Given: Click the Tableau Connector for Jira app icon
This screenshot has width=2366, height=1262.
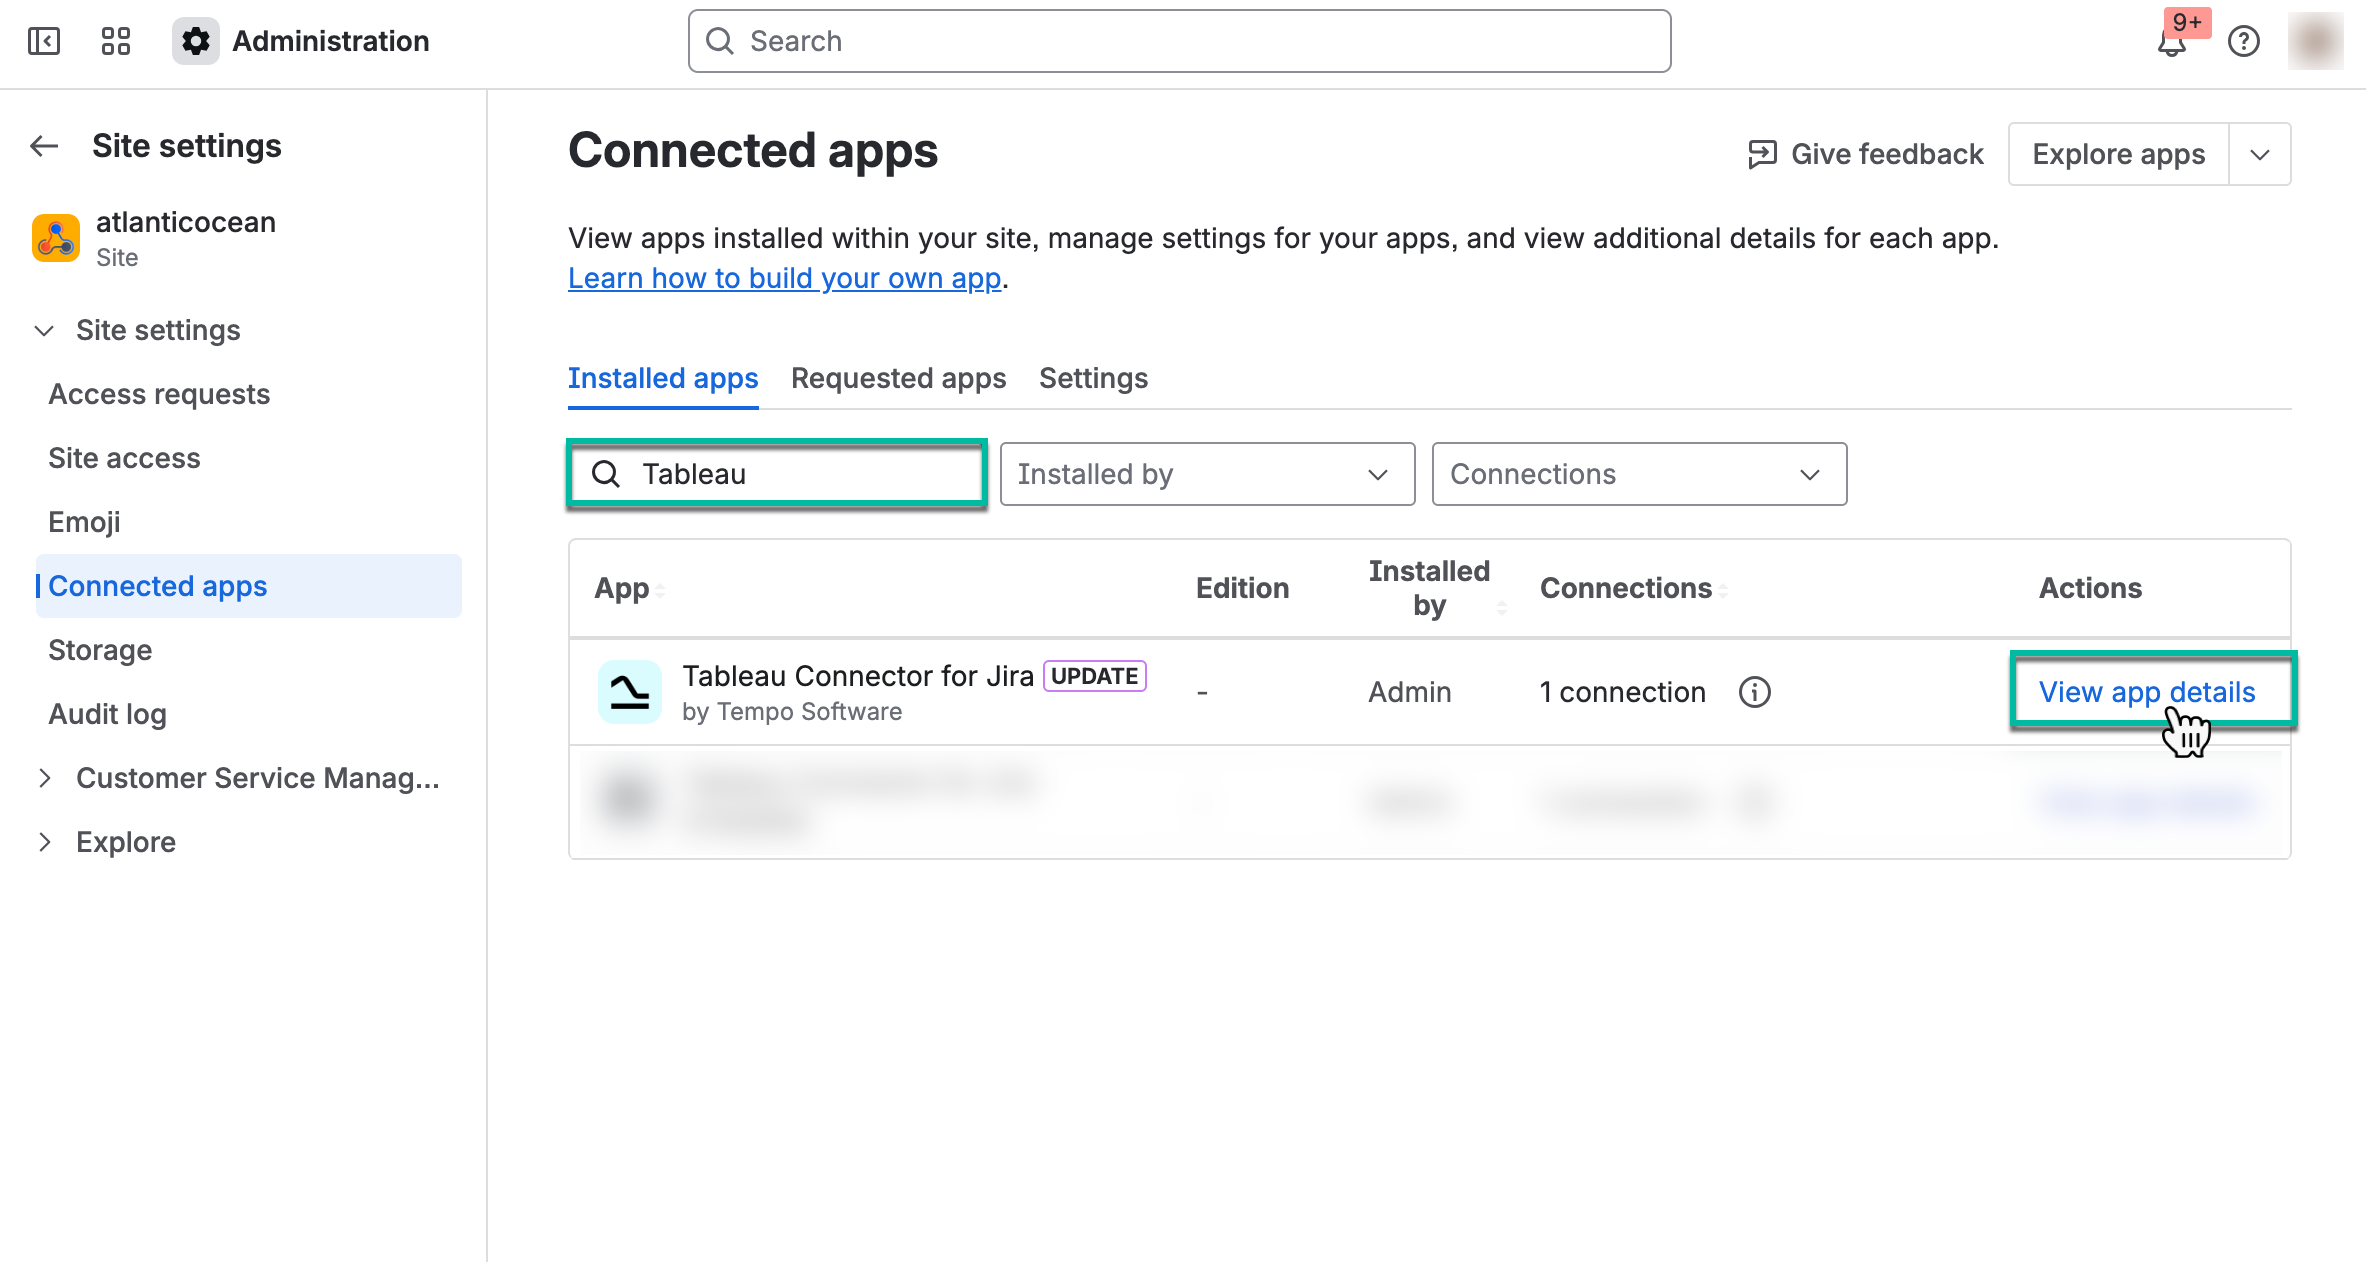Looking at the screenshot, I should coord(630,691).
